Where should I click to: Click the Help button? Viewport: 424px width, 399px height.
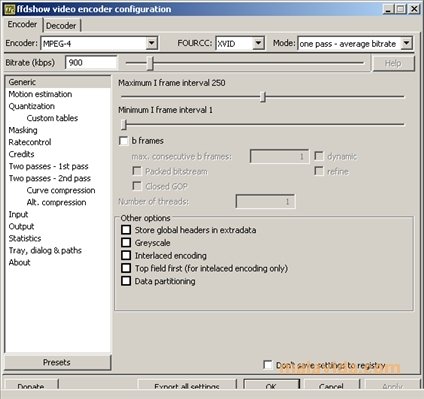click(393, 63)
